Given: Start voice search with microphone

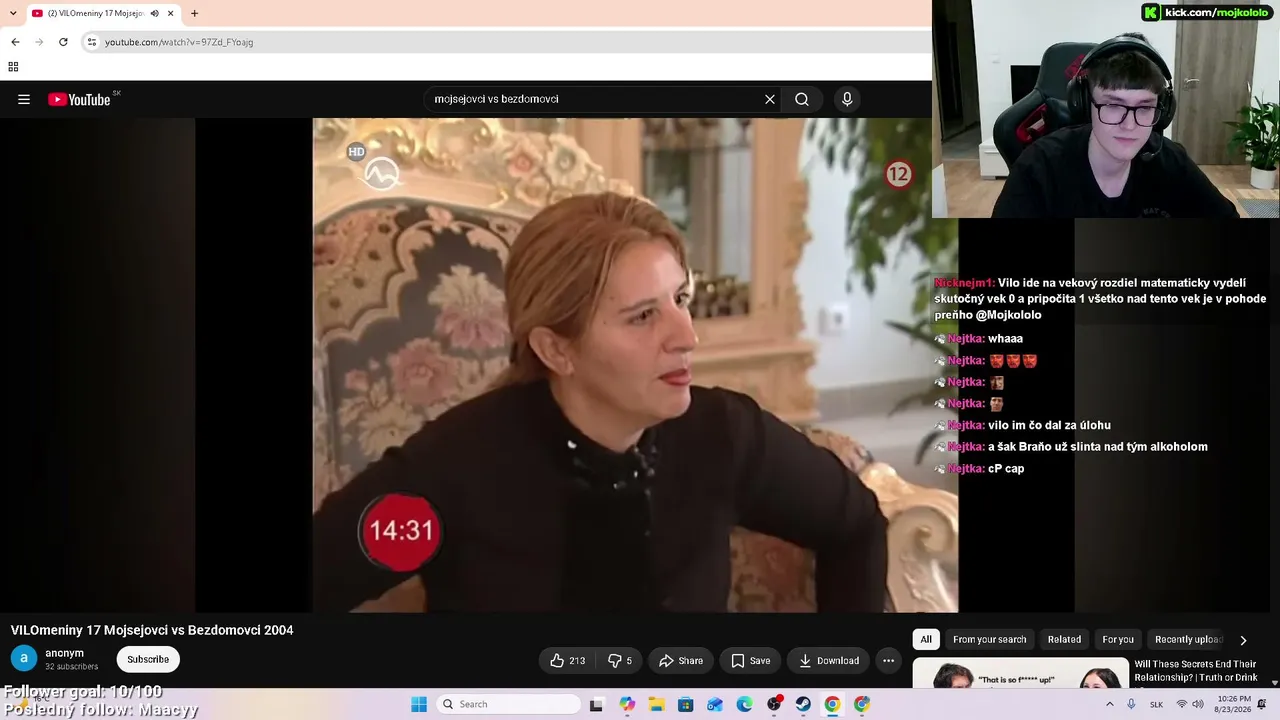Looking at the screenshot, I should [847, 99].
